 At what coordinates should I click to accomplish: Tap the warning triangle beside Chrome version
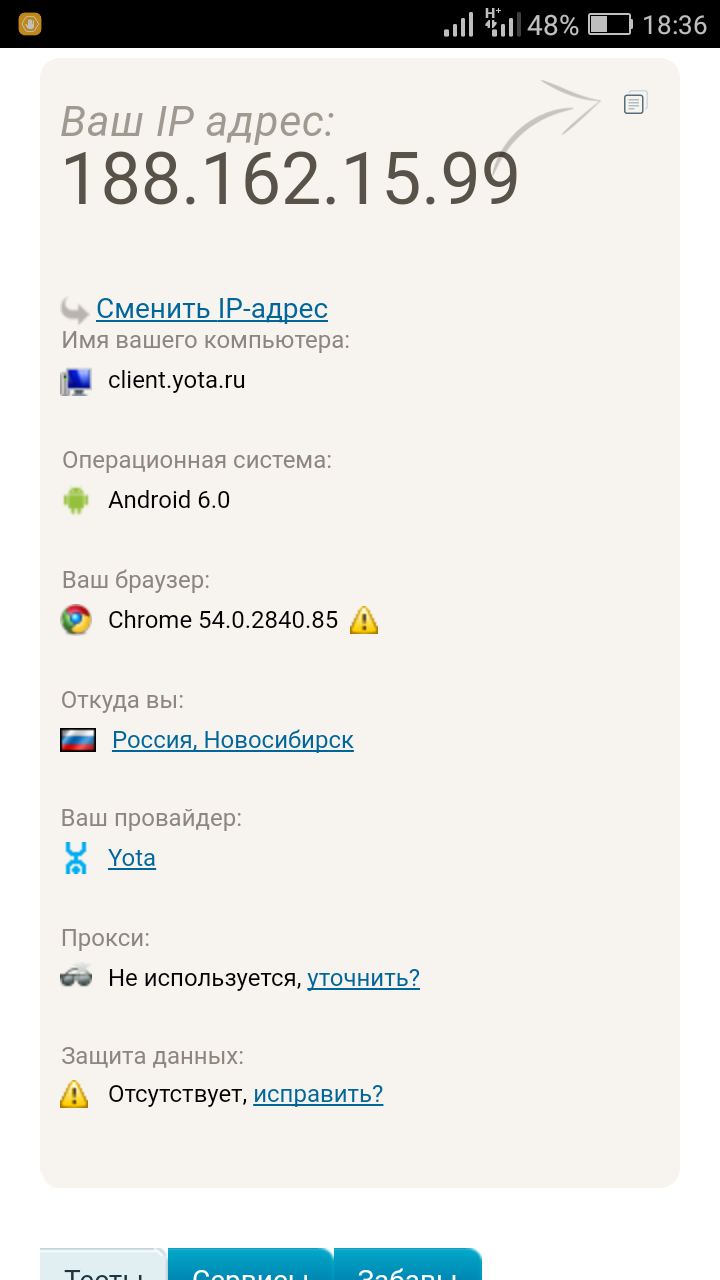364,621
